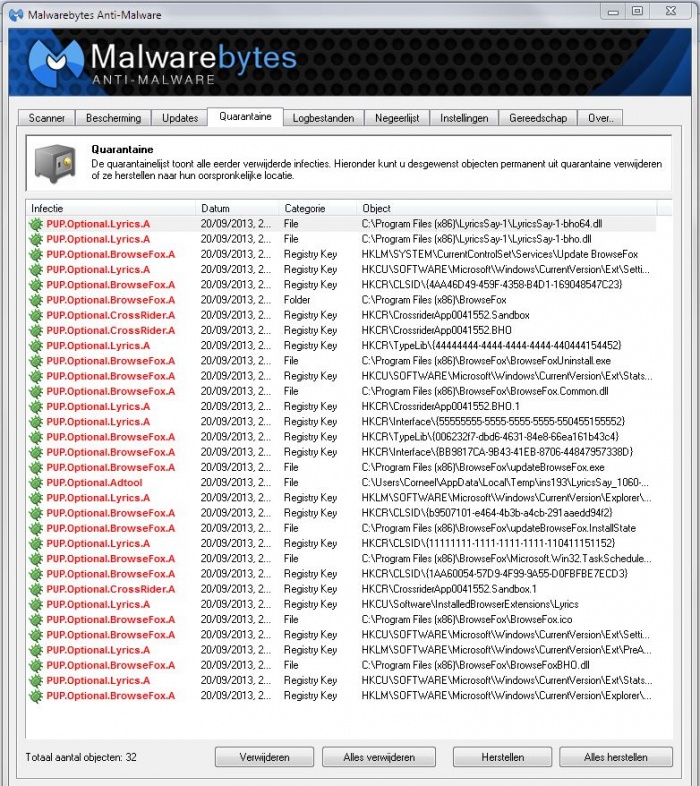Viewport: 700px width, 786px height.
Task: Click bug icon of LyricsSay-1-bho.dll row
Action: click(36, 239)
